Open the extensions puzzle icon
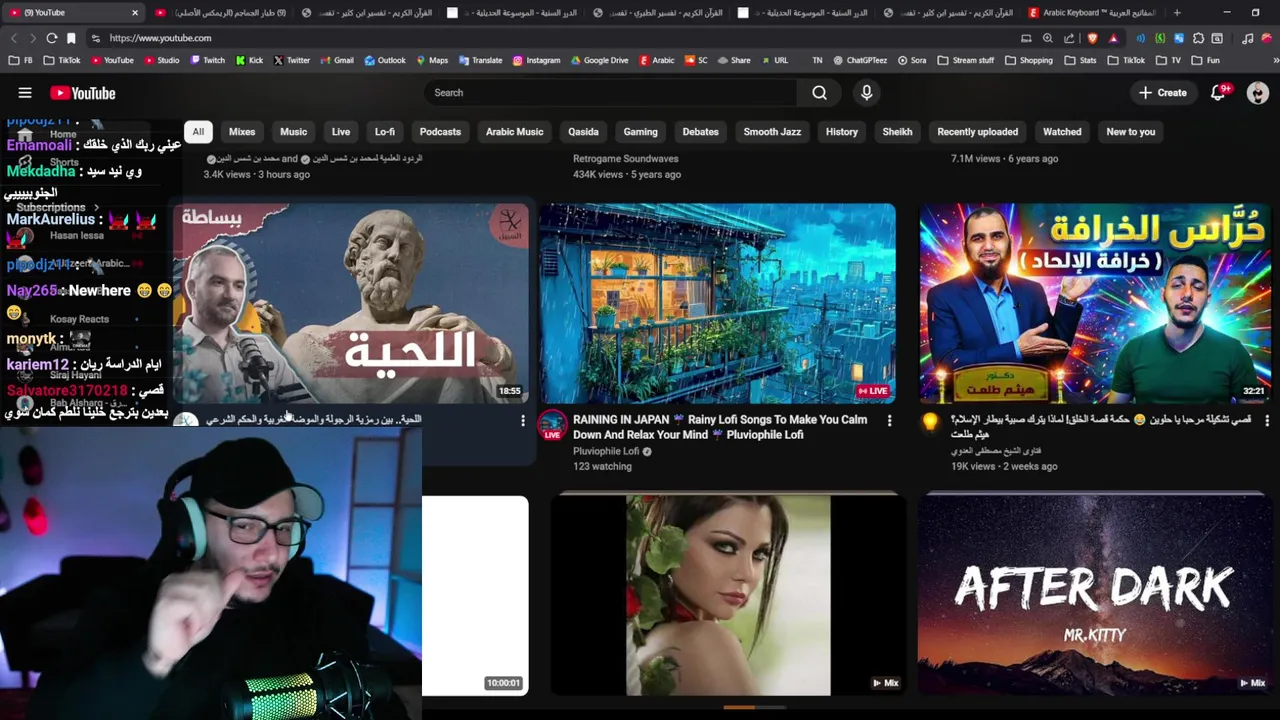The image size is (1280, 720). coord(1198,38)
